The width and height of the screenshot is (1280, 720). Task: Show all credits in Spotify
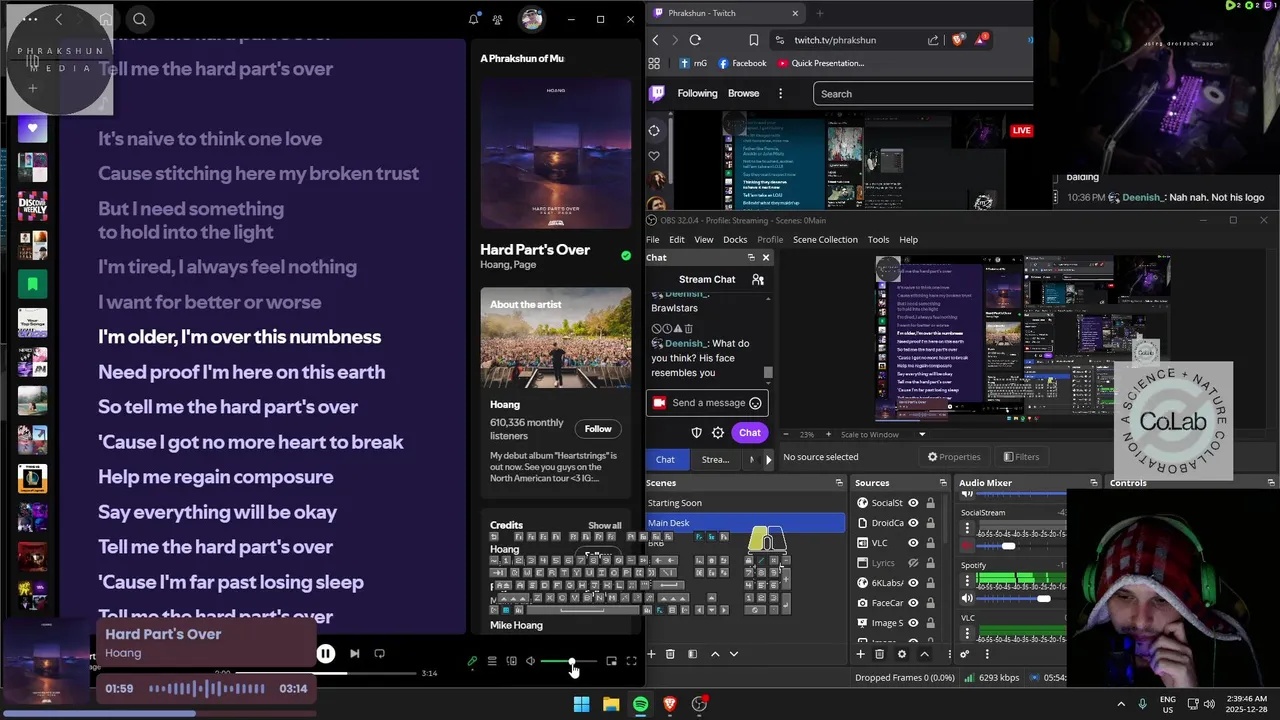coord(604,525)
